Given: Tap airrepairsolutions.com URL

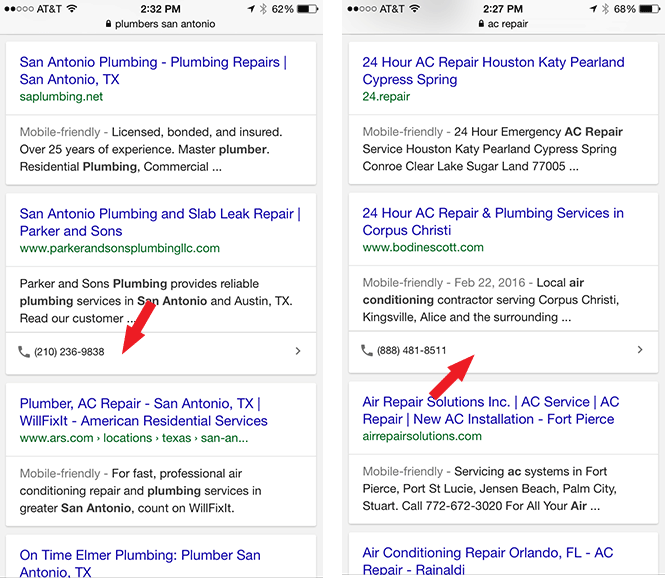Looking at the screenshot, I should point(422,436).
